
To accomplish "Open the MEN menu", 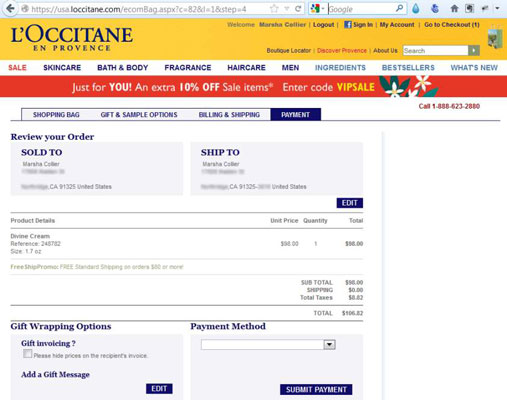I will 290,68.
